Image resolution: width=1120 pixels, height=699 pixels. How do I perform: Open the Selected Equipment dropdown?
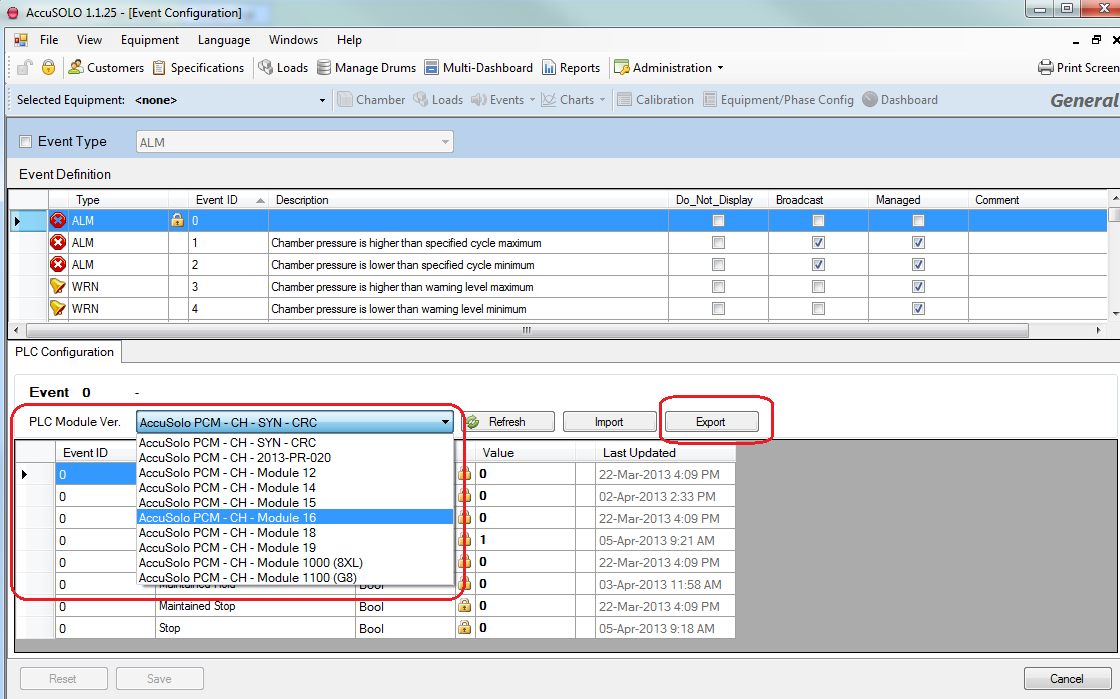[x=322, y=100]
